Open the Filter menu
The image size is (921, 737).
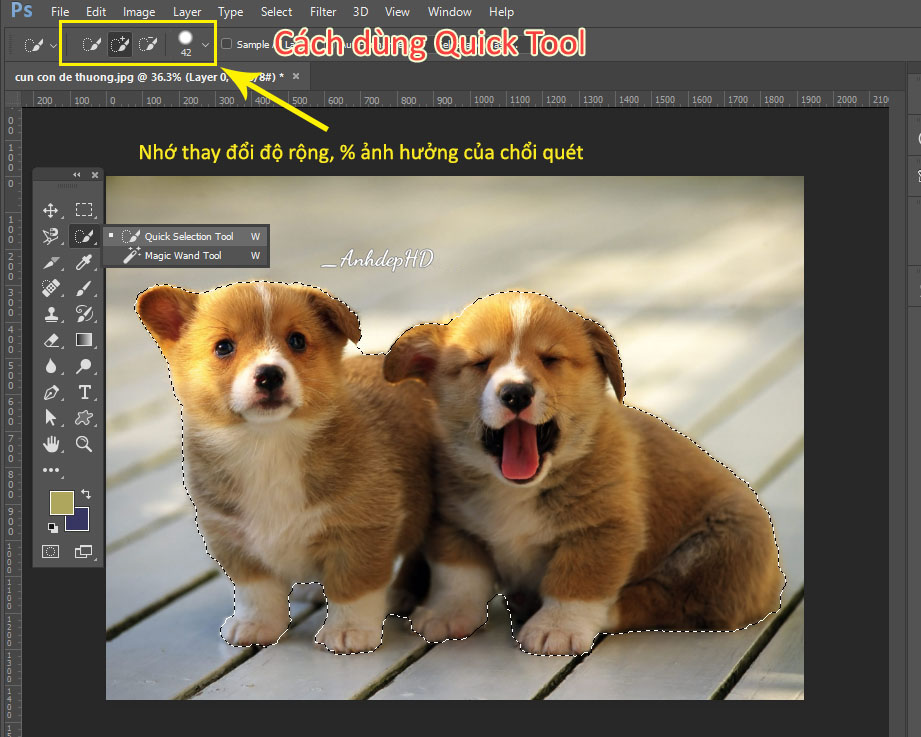tap(322, 12)
